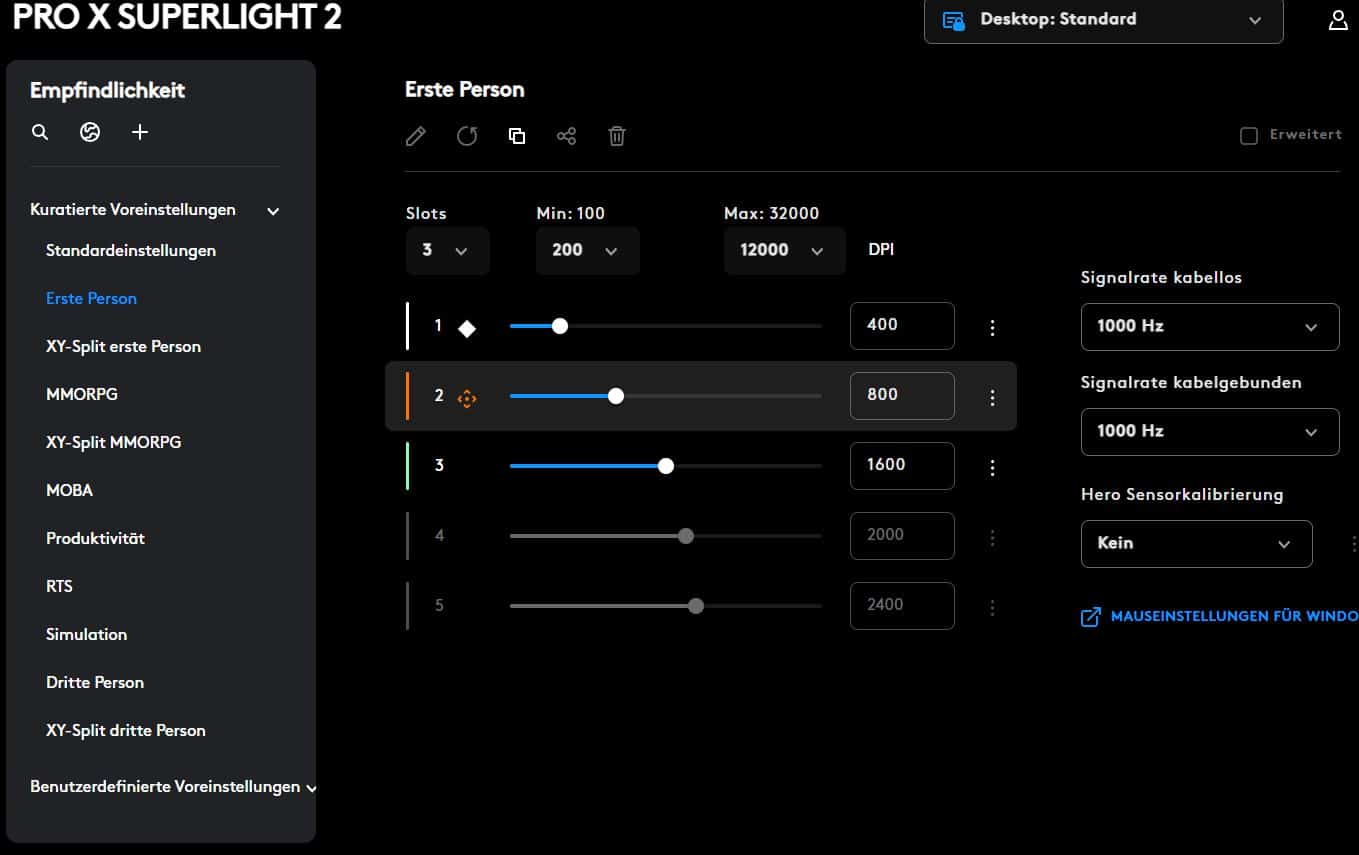Click the 800 DPI value field

[902, 396]
